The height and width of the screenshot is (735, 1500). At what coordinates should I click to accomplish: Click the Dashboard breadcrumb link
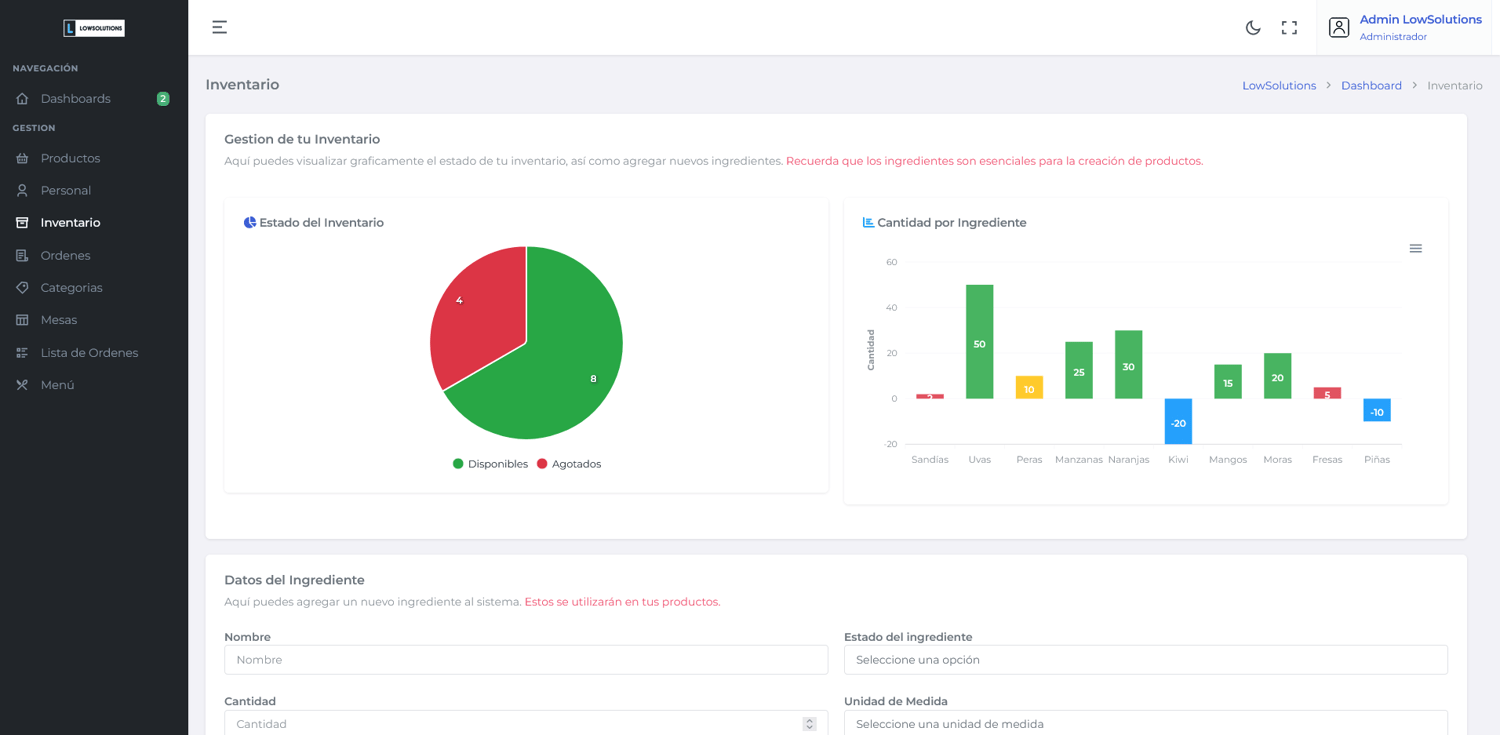1371,86
